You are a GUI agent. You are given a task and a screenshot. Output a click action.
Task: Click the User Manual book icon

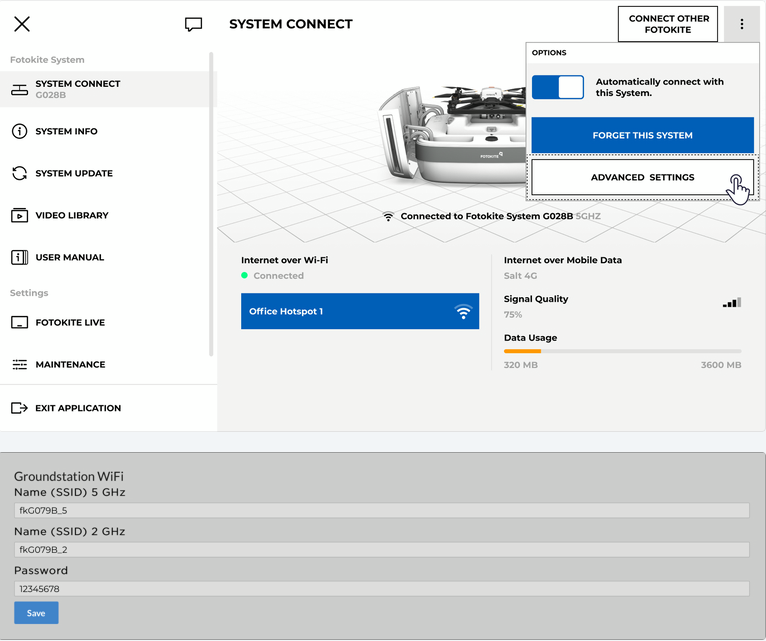coord(19,258)
